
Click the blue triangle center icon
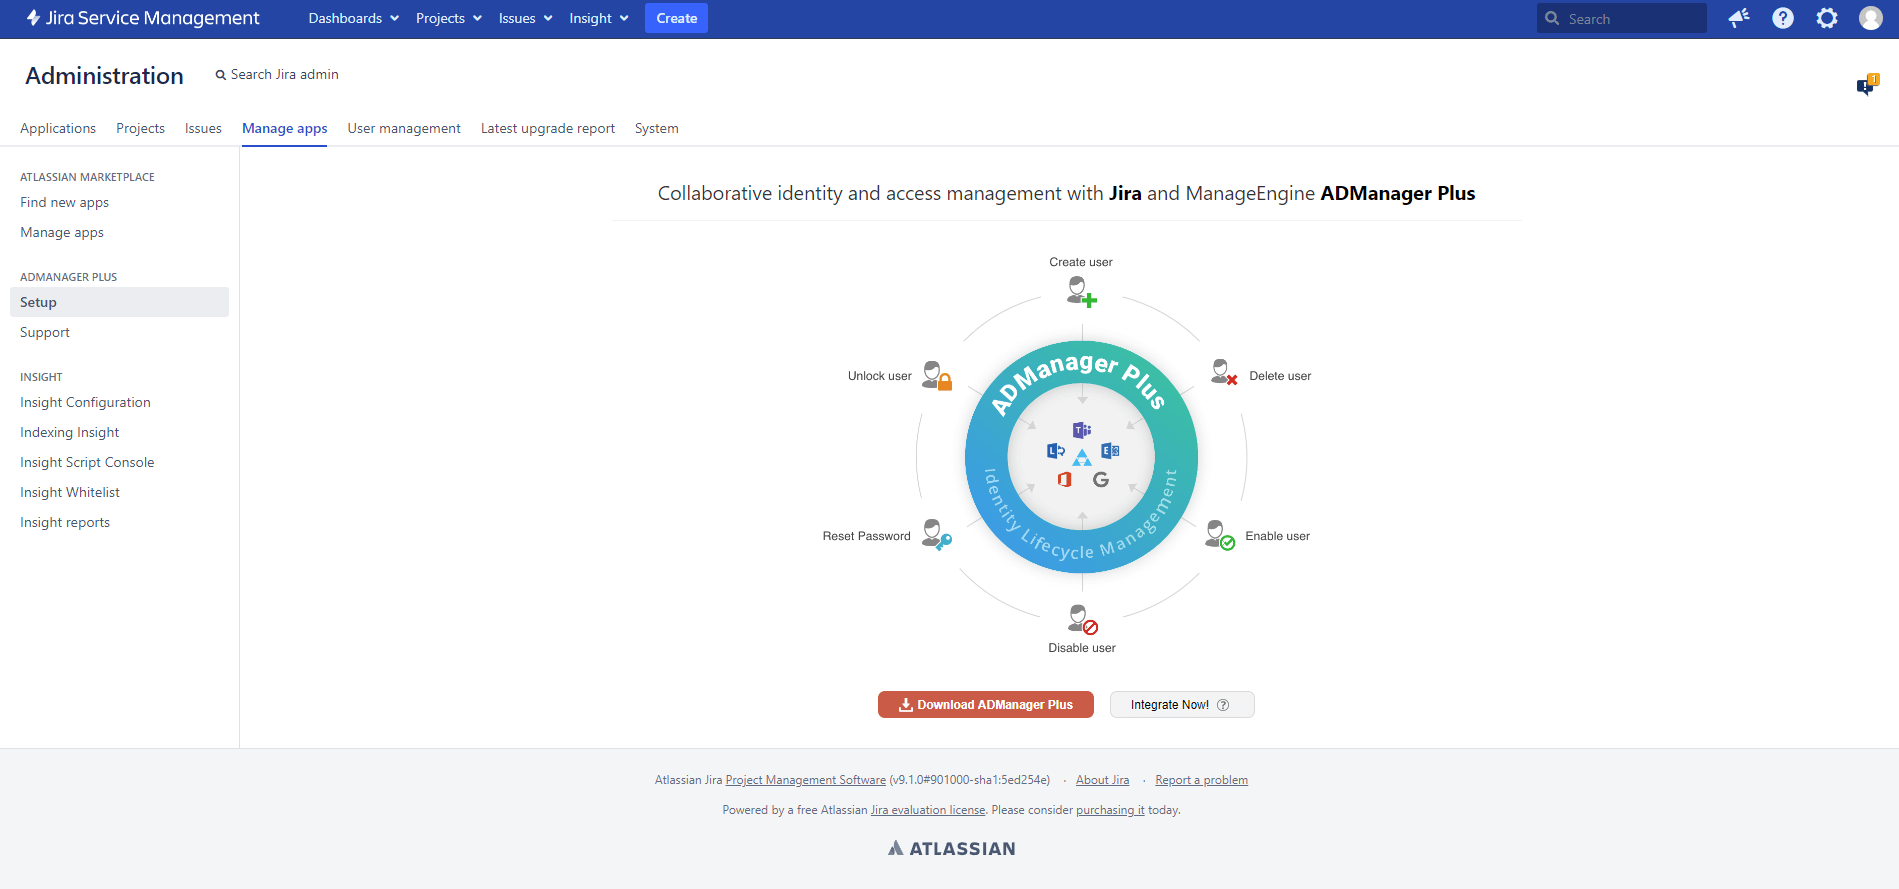pos(1082,458)
